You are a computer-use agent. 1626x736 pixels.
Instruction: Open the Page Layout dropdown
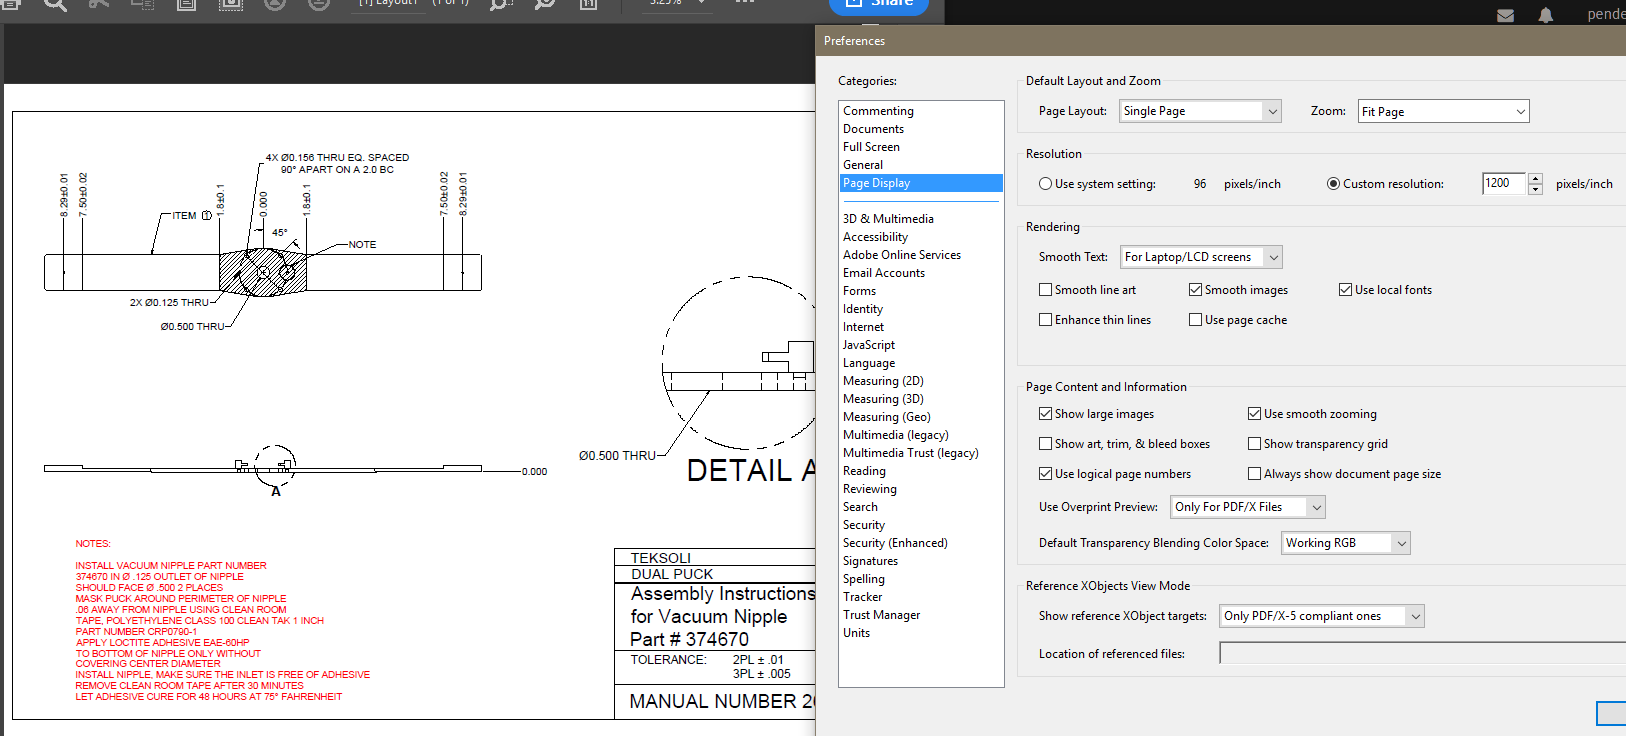(x=1199, y=112)
